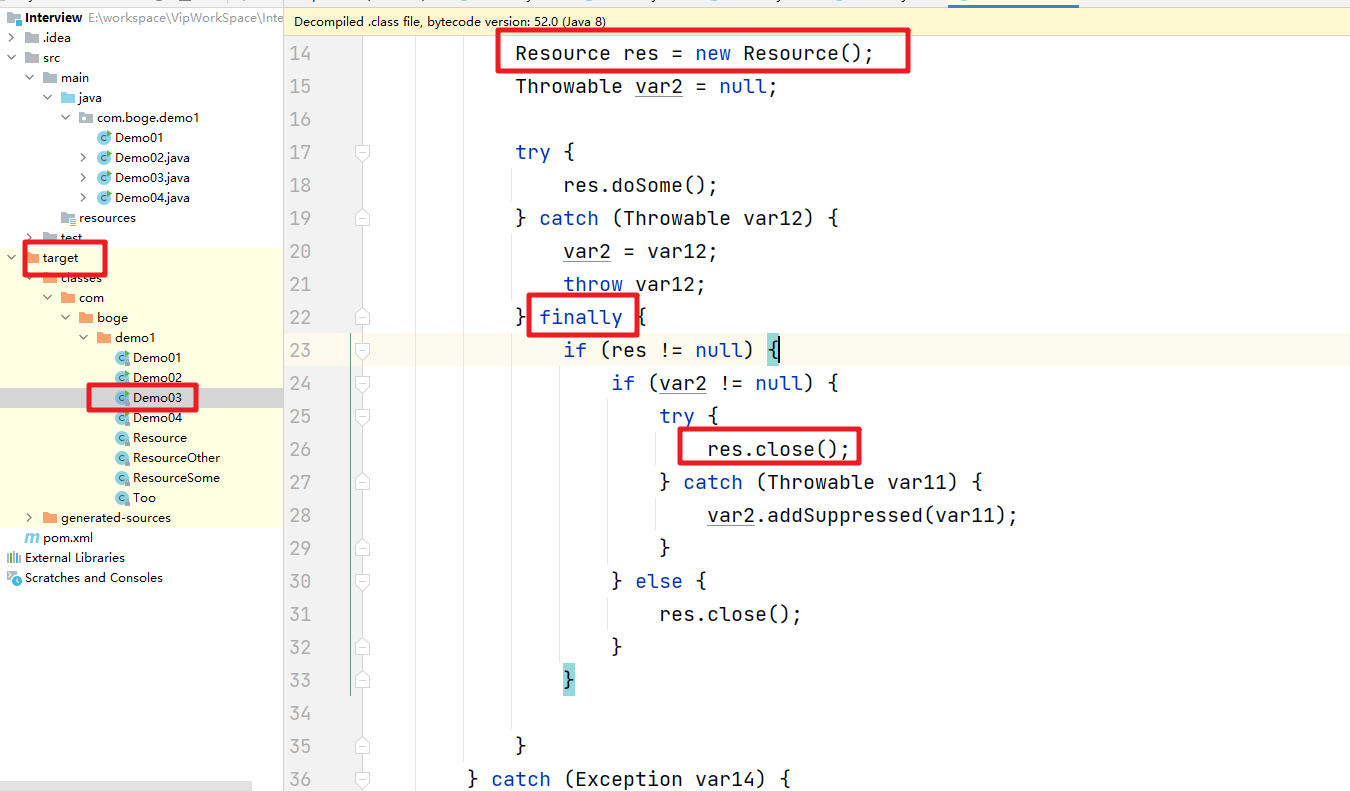This screenshot has width=1350, height=792.
Task: Click the External Libraries icon
Action: 14,558
